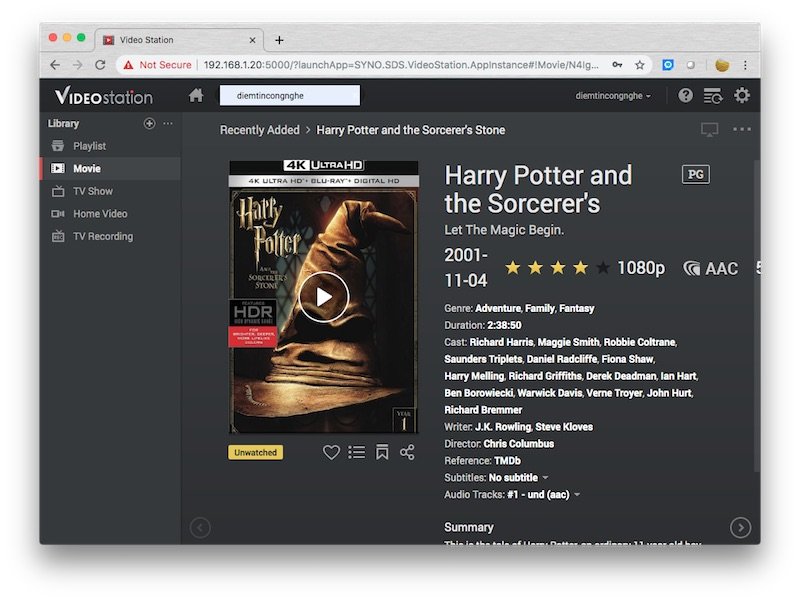Viewport: 800px width, 601px height.
Task: Open the Home Video library
Action: 110,213
